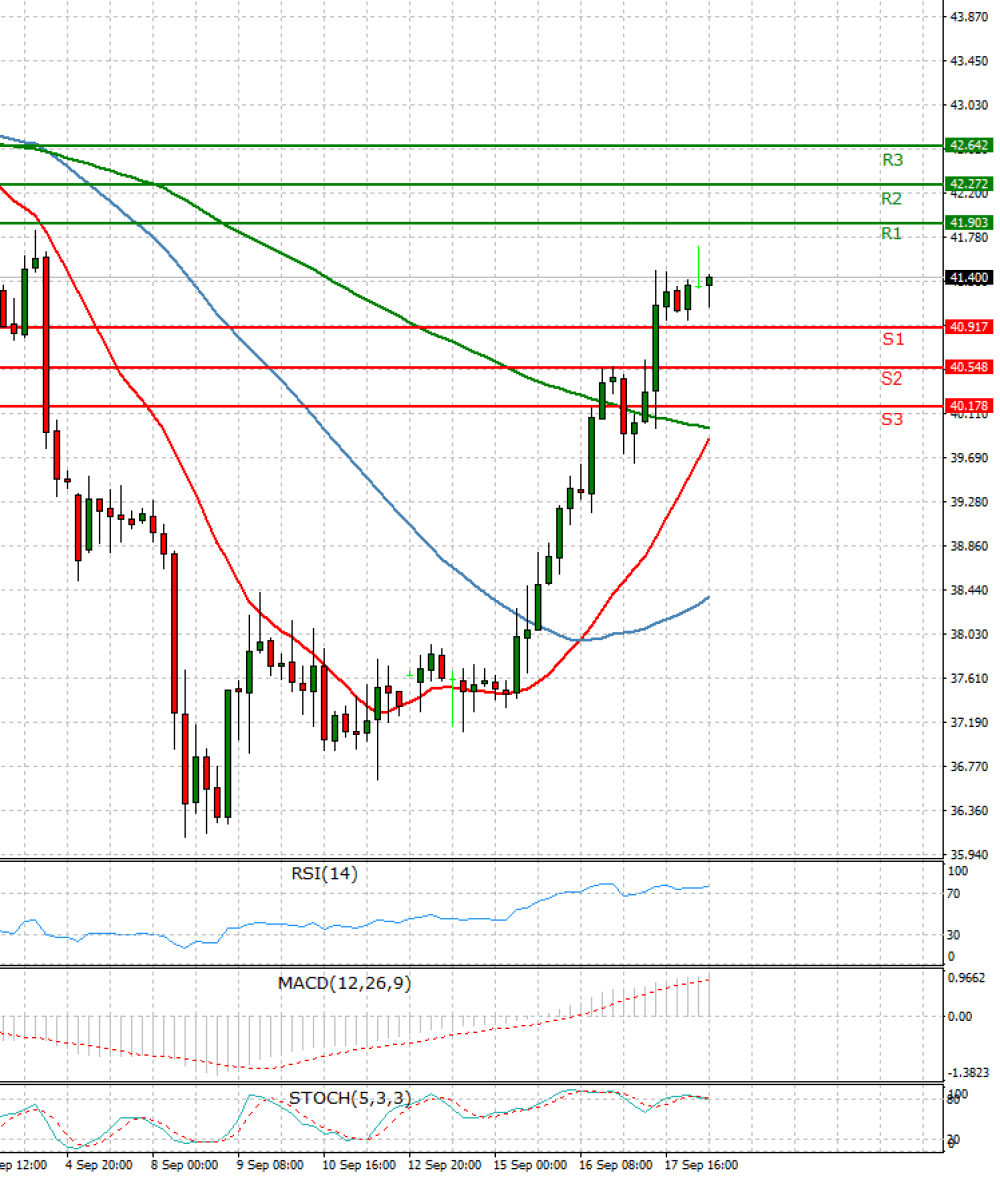Click the 41.903 R1 price label
The width and height of the screenshot is (1000, 1180).
pos(968,223)
